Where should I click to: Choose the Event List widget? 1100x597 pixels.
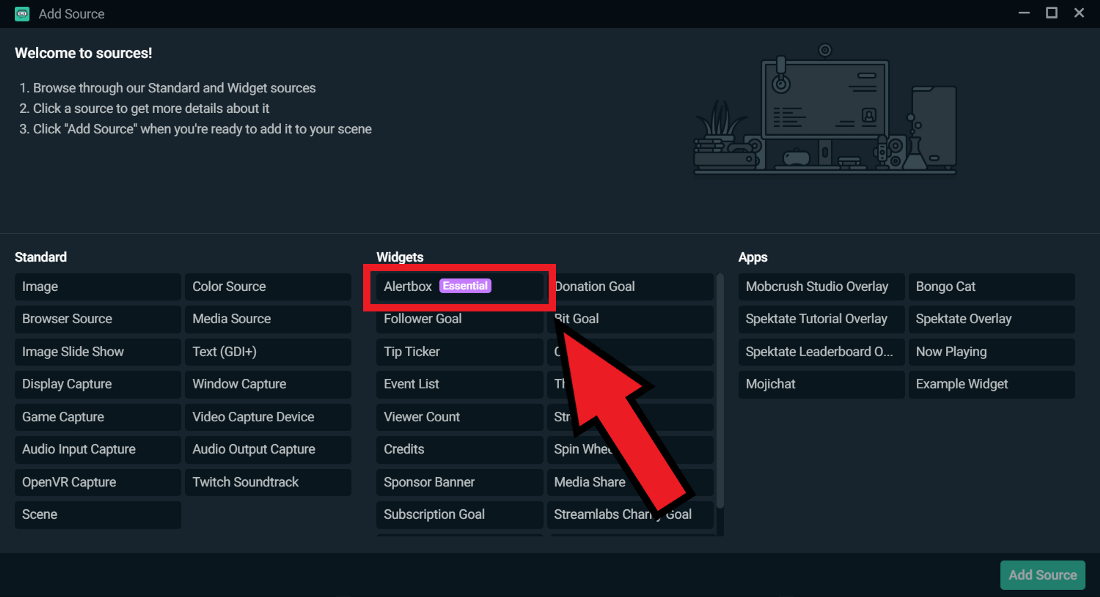[x=460, y=384]
